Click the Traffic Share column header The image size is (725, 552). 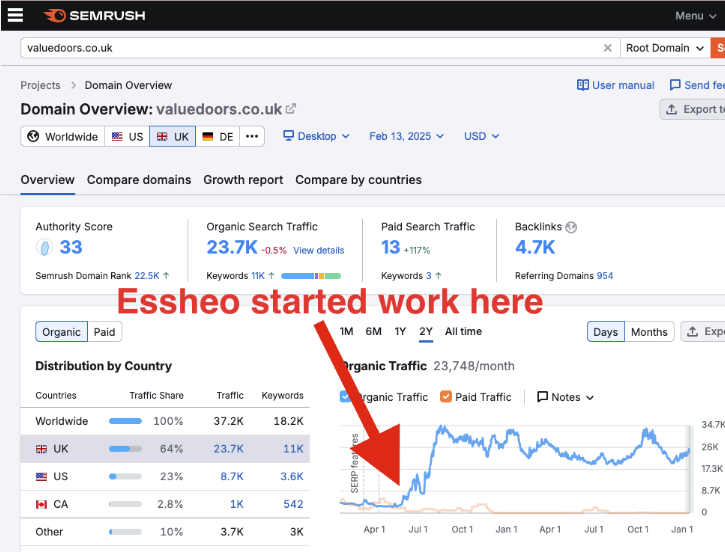point(156,396)
